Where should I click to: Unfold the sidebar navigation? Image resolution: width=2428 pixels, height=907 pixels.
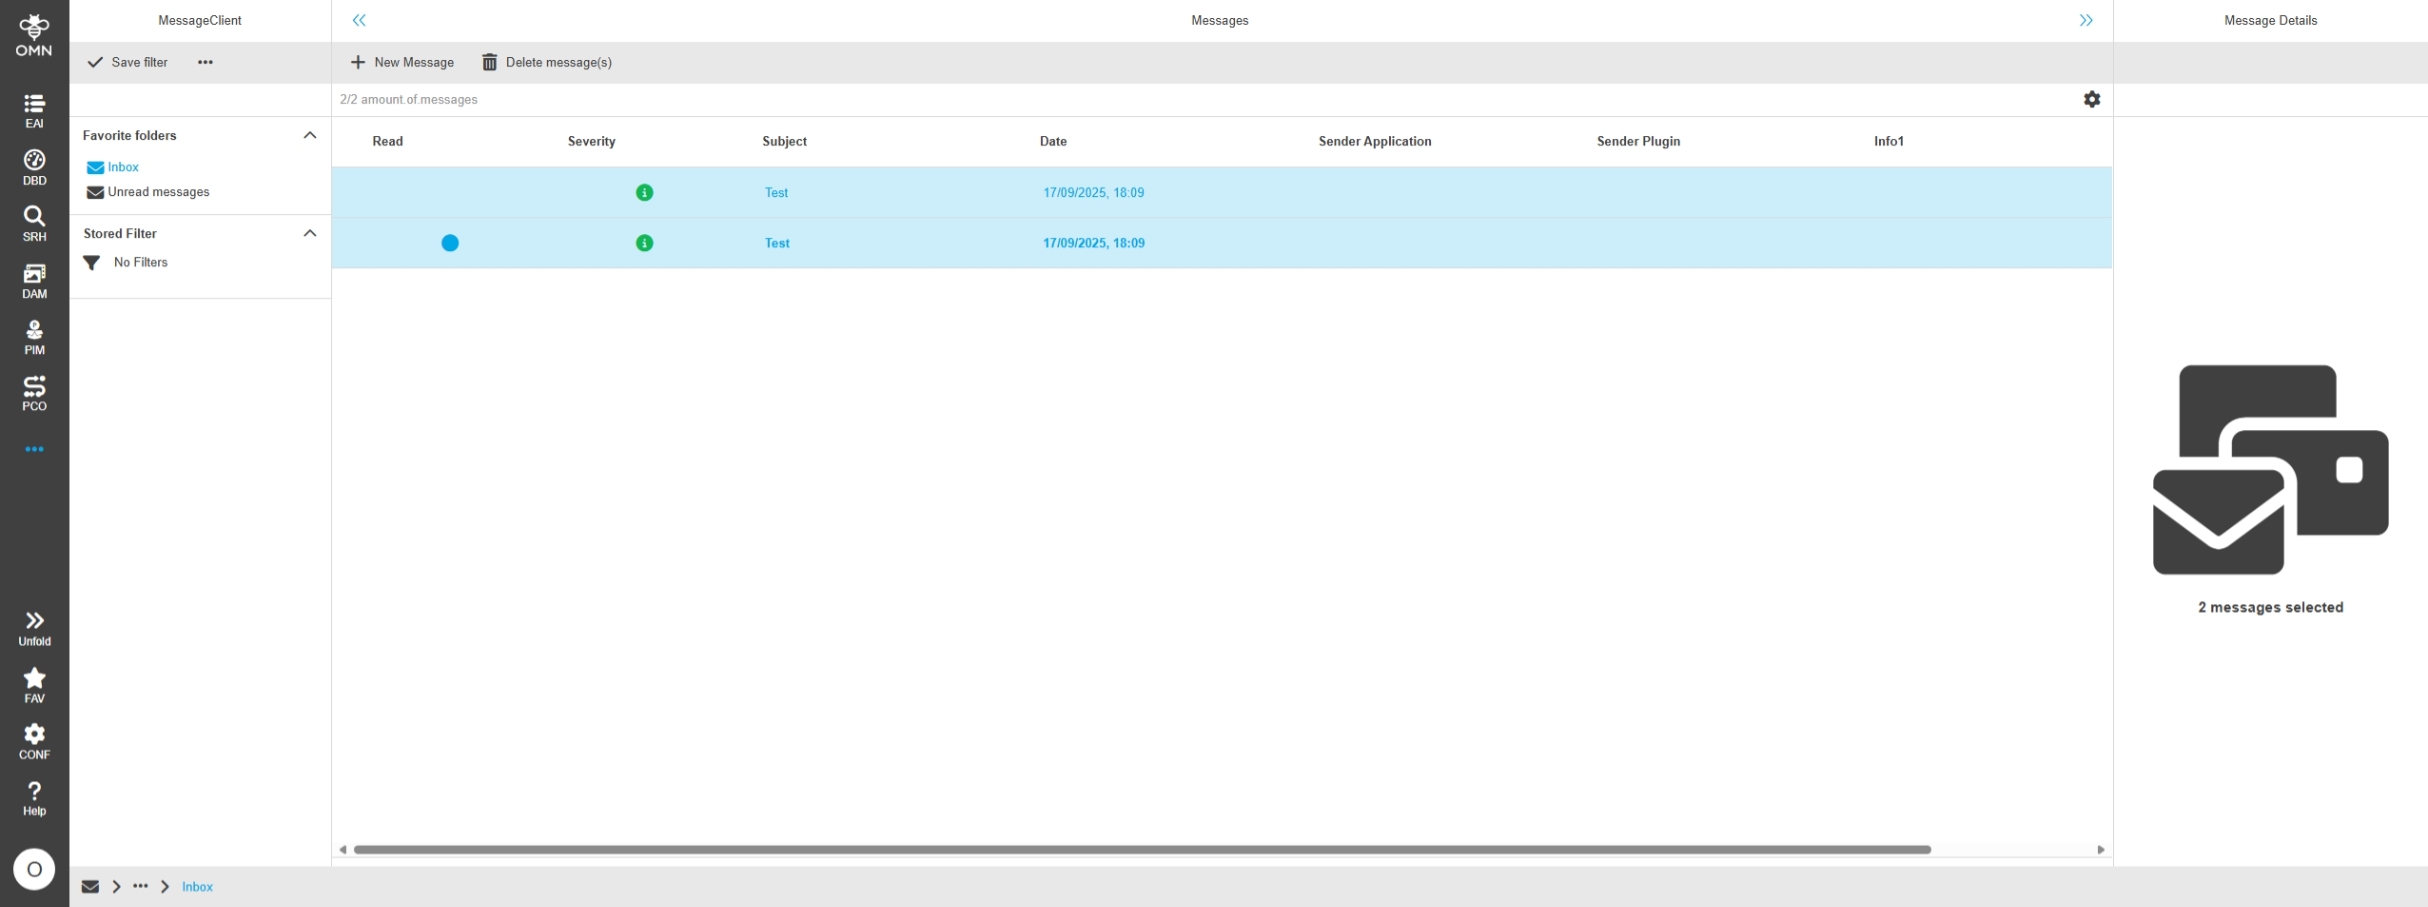pos(34,628)
